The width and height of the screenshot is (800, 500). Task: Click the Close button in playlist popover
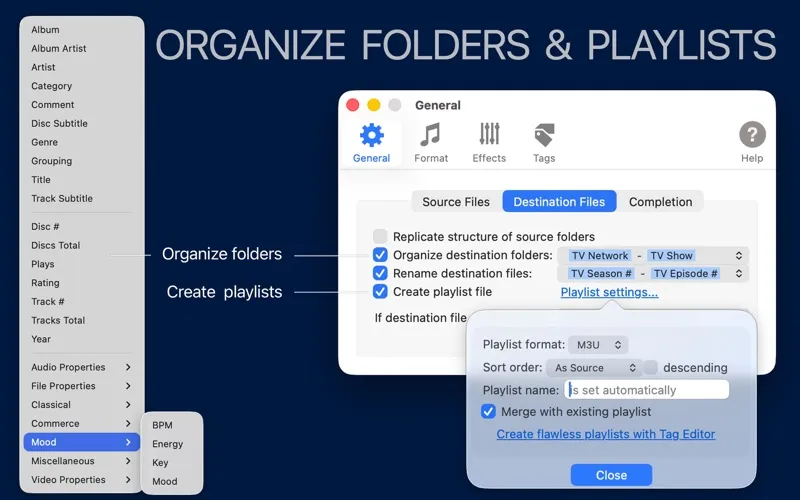[611, 475]
